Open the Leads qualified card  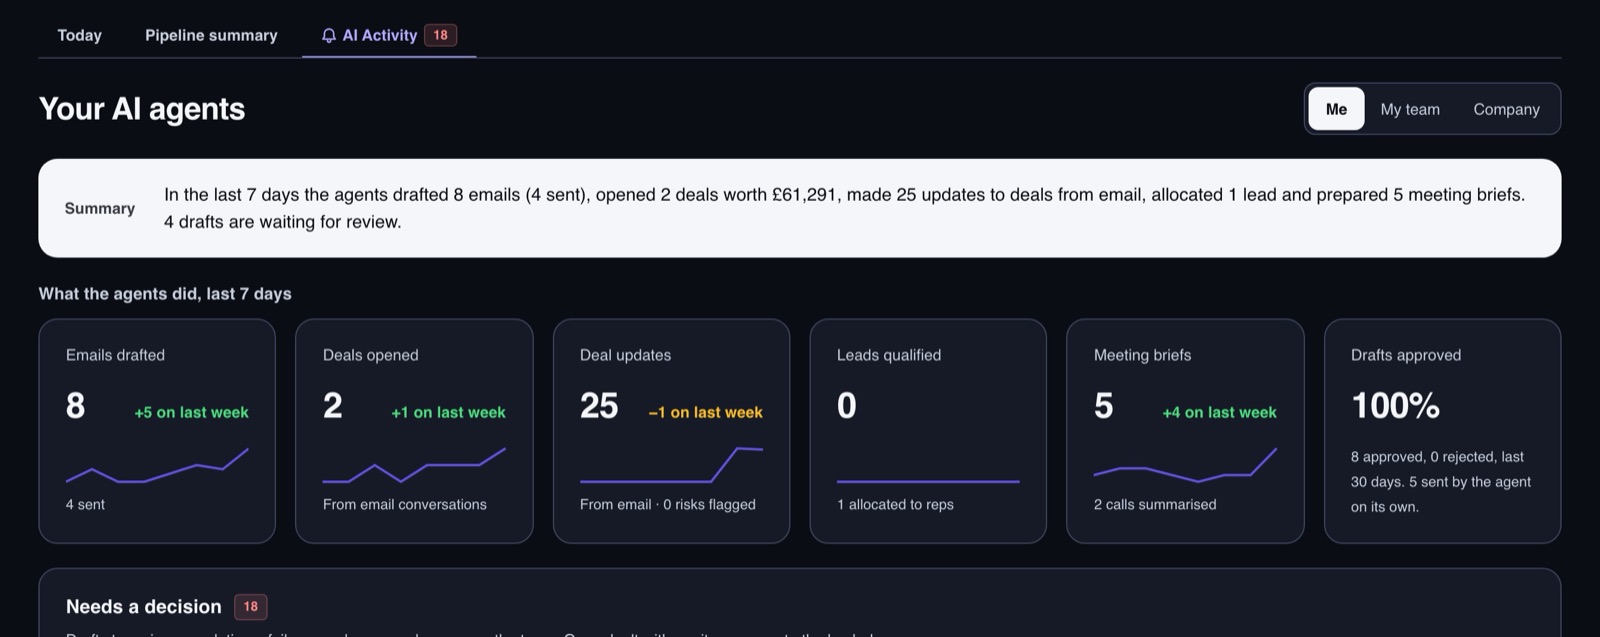(x=928, y=431)
